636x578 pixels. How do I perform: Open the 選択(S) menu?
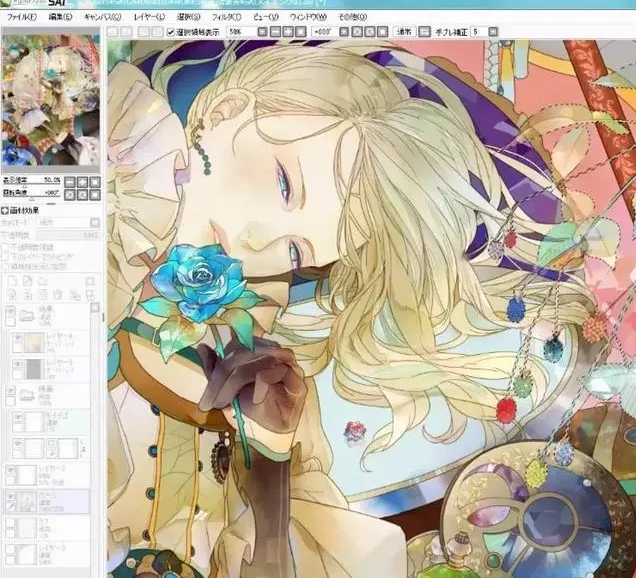[189, 17]
